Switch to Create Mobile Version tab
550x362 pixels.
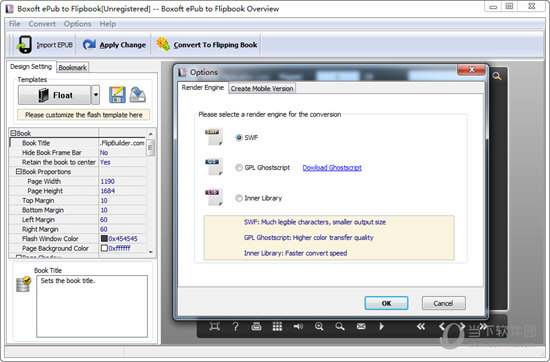click(x=262, y=88)
